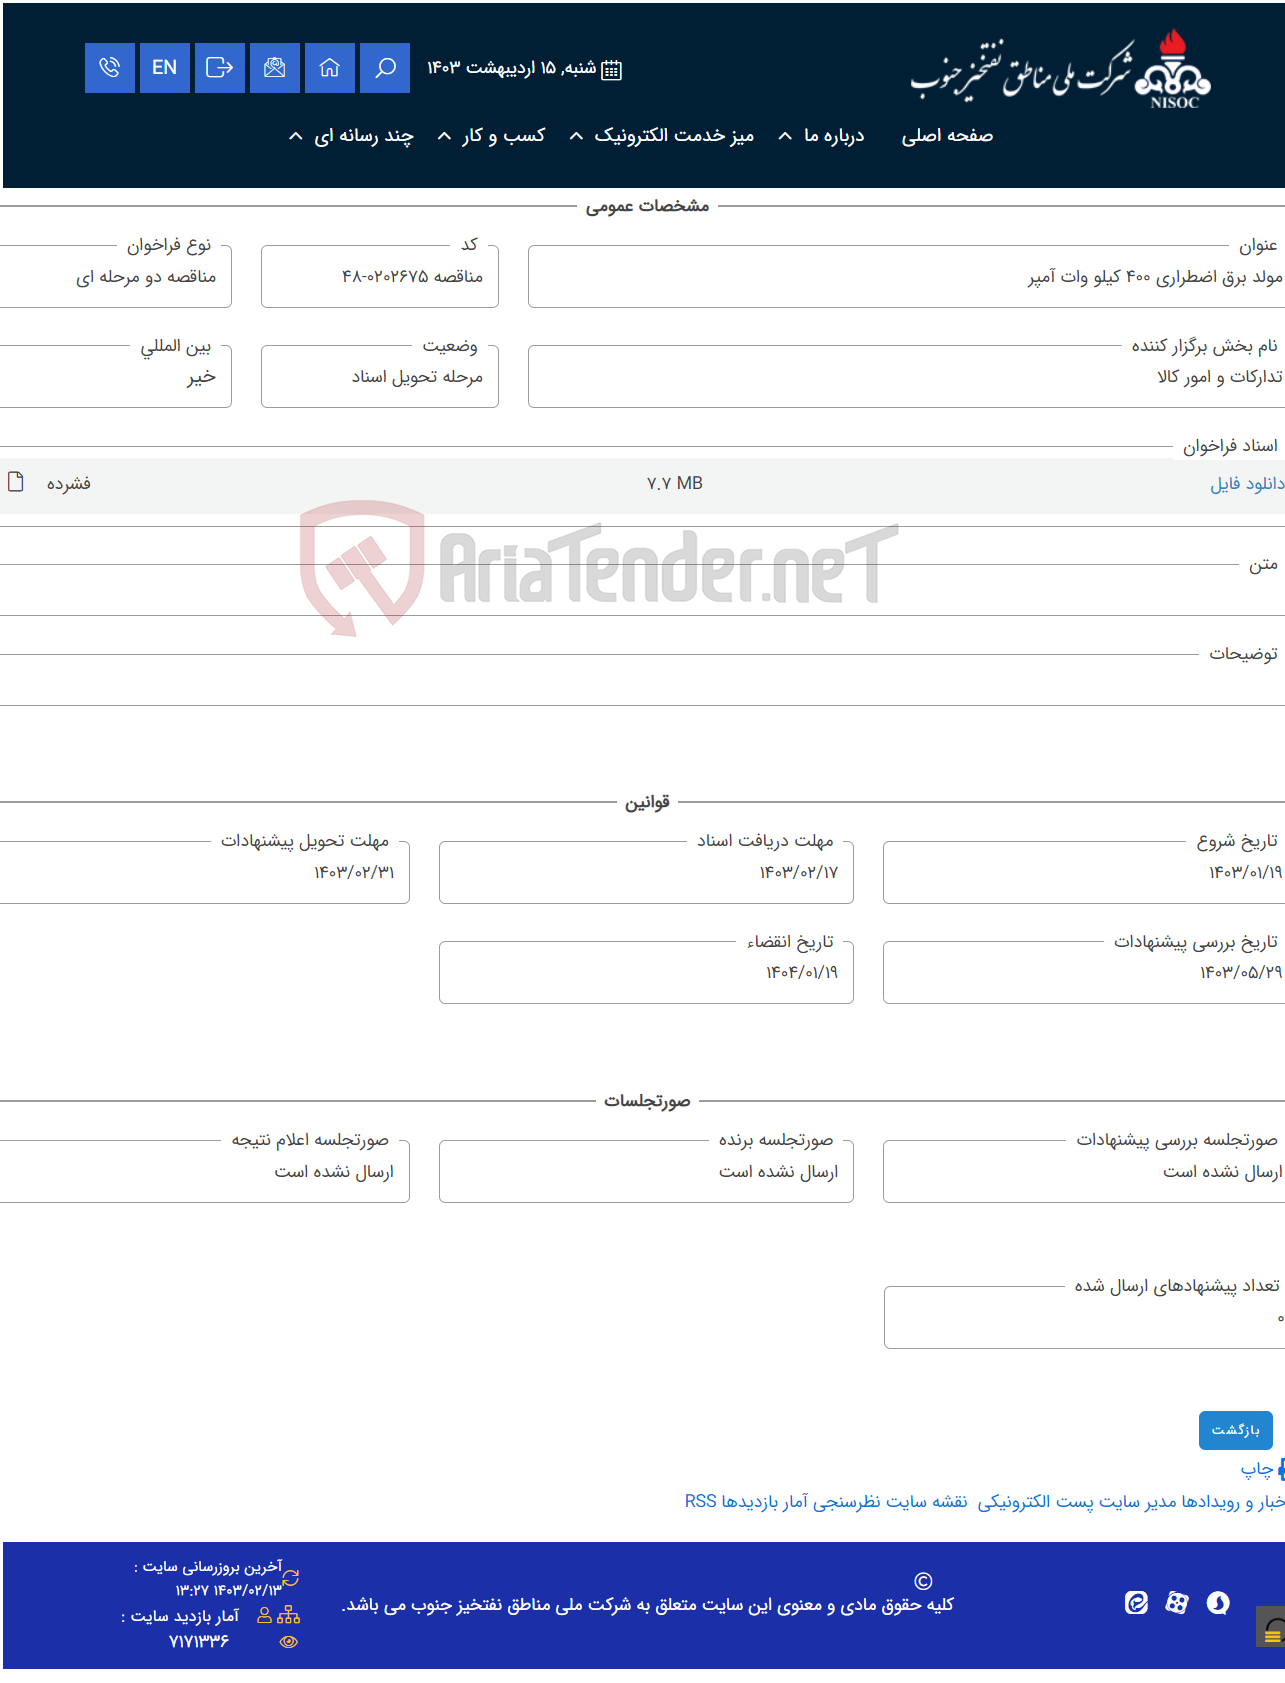1285x1683 pixels.
Task: Click the refresh icon near آخرین بروزرسانی سایت
Action: point(291,1578)
